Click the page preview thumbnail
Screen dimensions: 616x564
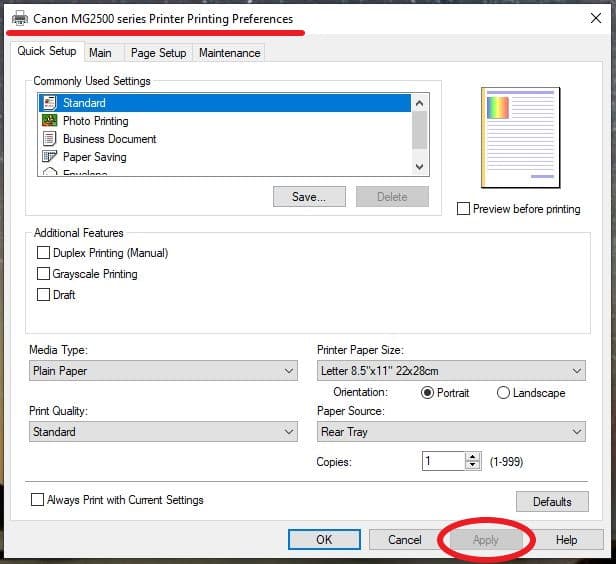[x=520, y=137]
